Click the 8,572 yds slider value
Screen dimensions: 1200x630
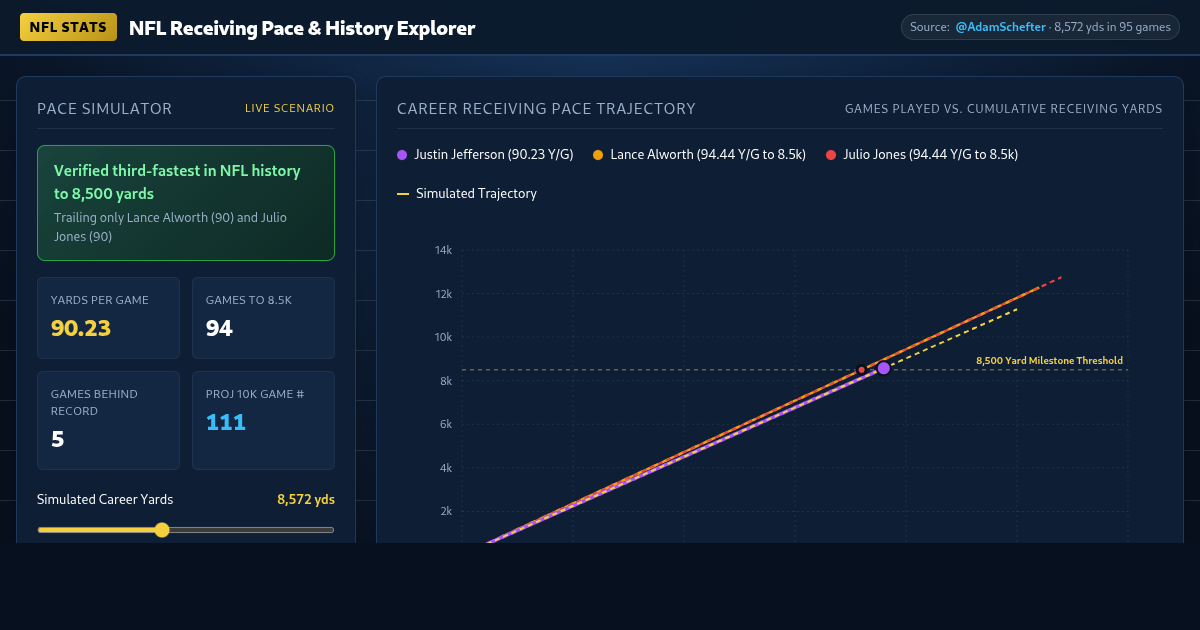306,499
